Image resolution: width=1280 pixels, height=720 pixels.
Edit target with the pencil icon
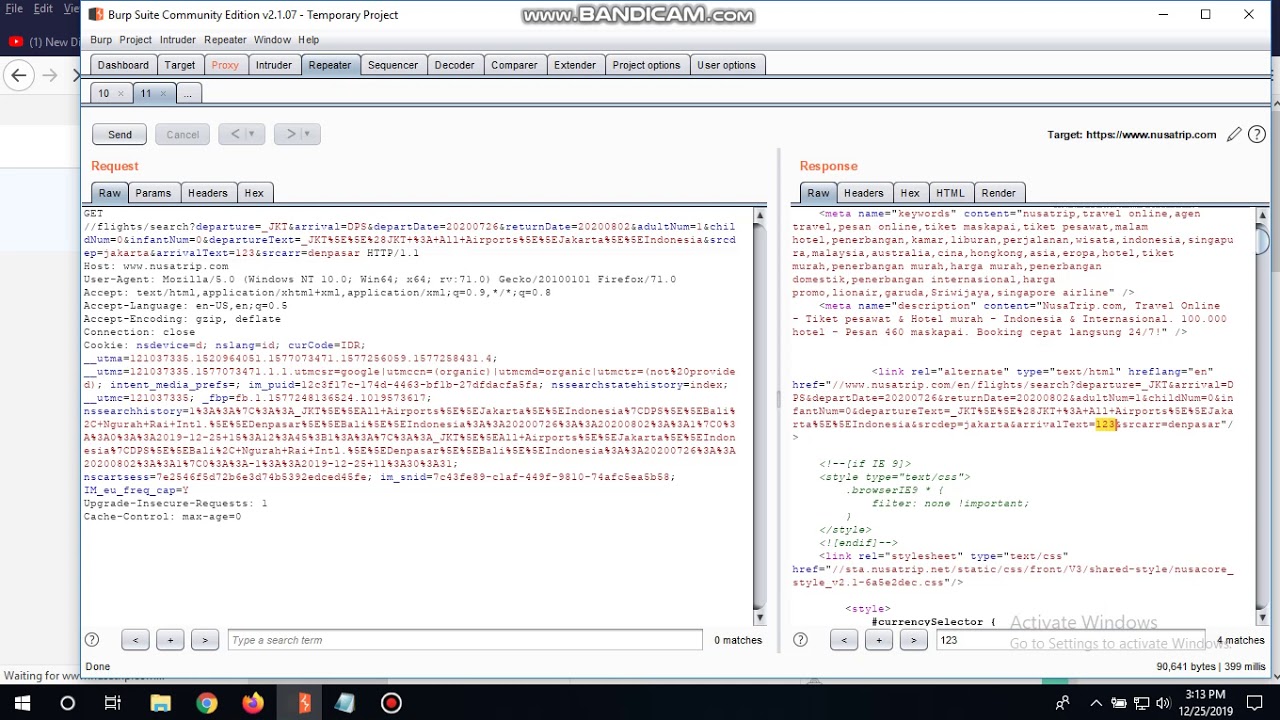[1234, 134]
